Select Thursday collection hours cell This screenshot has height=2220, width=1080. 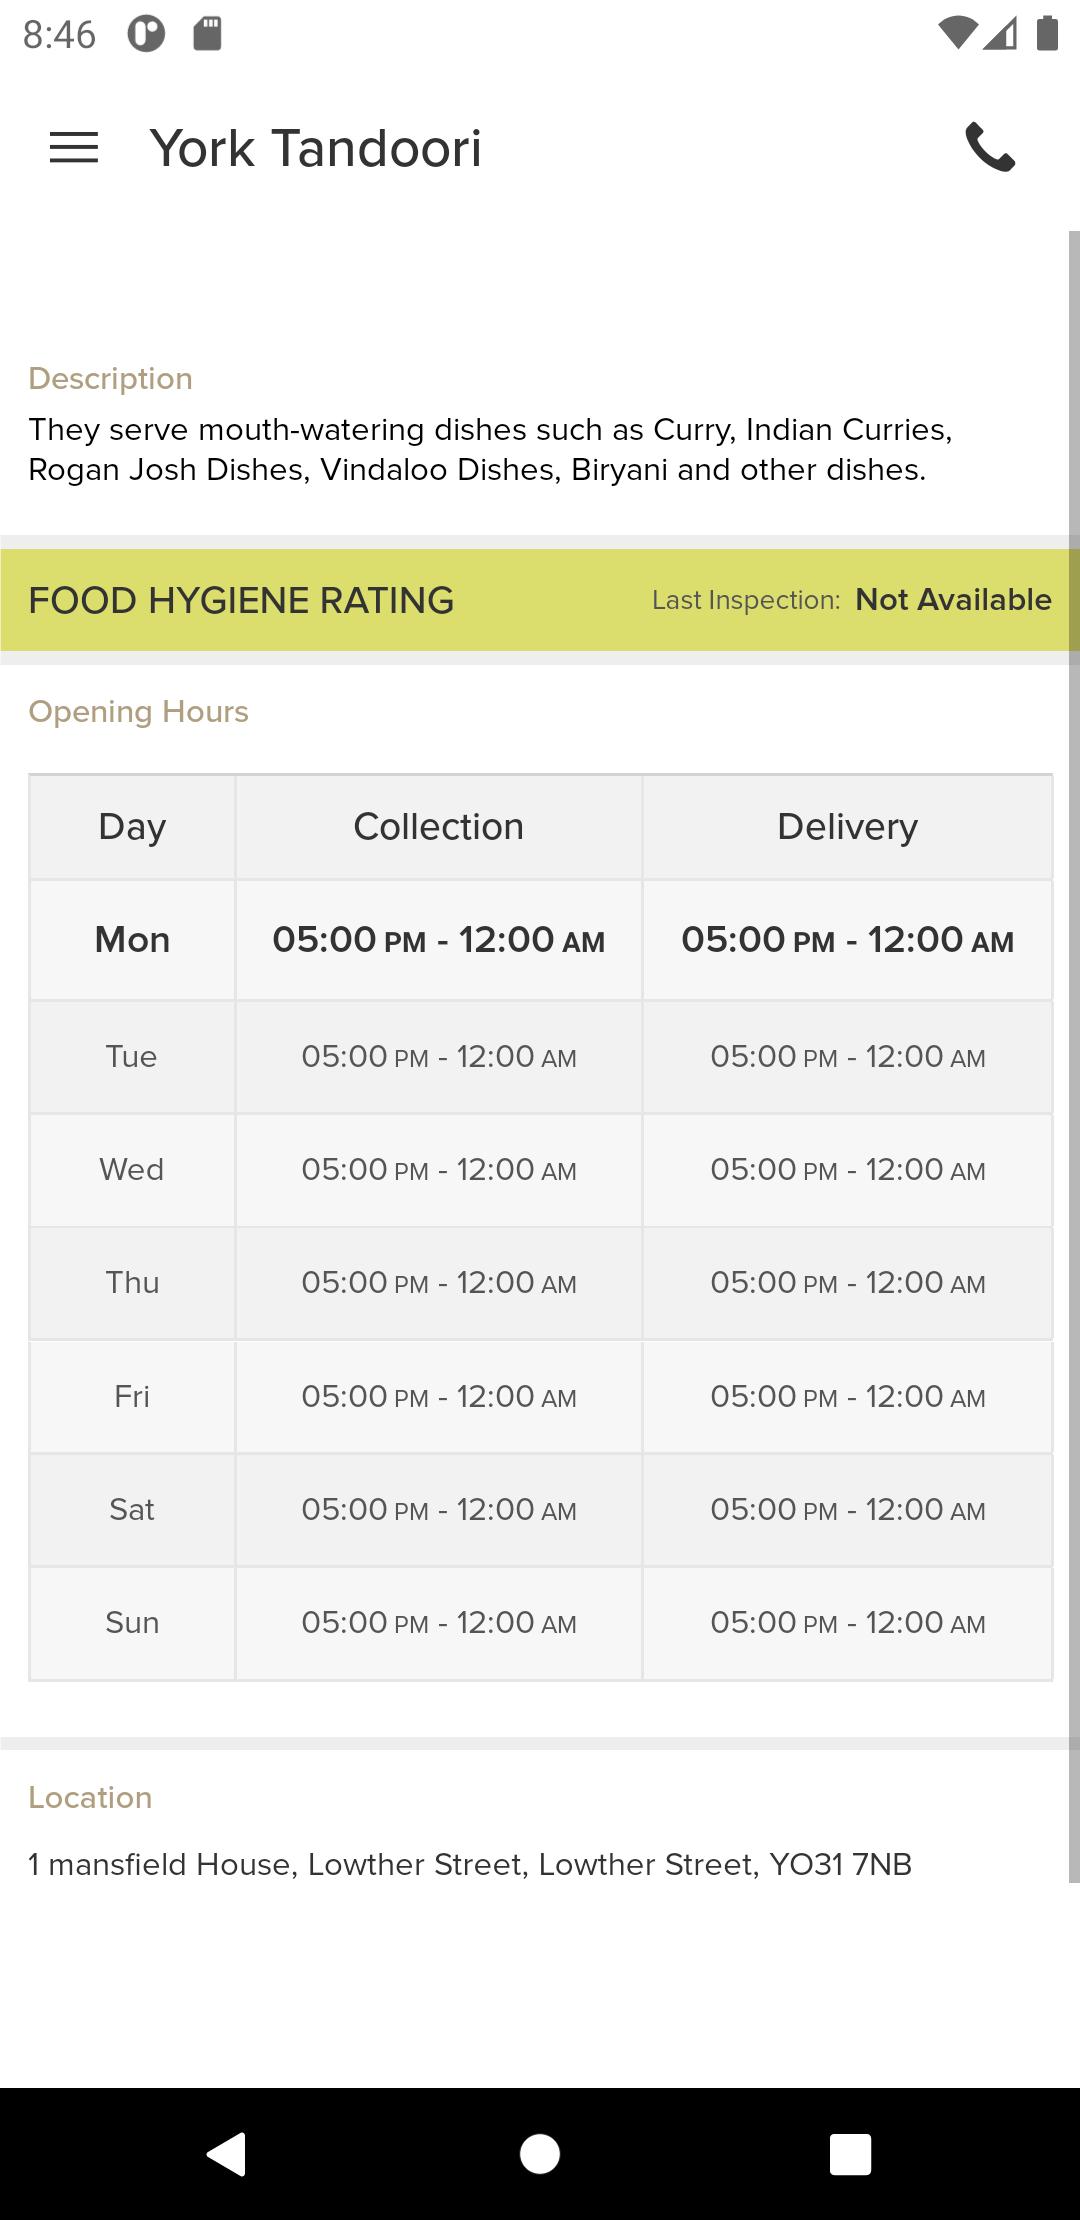tap(439, 1283)
